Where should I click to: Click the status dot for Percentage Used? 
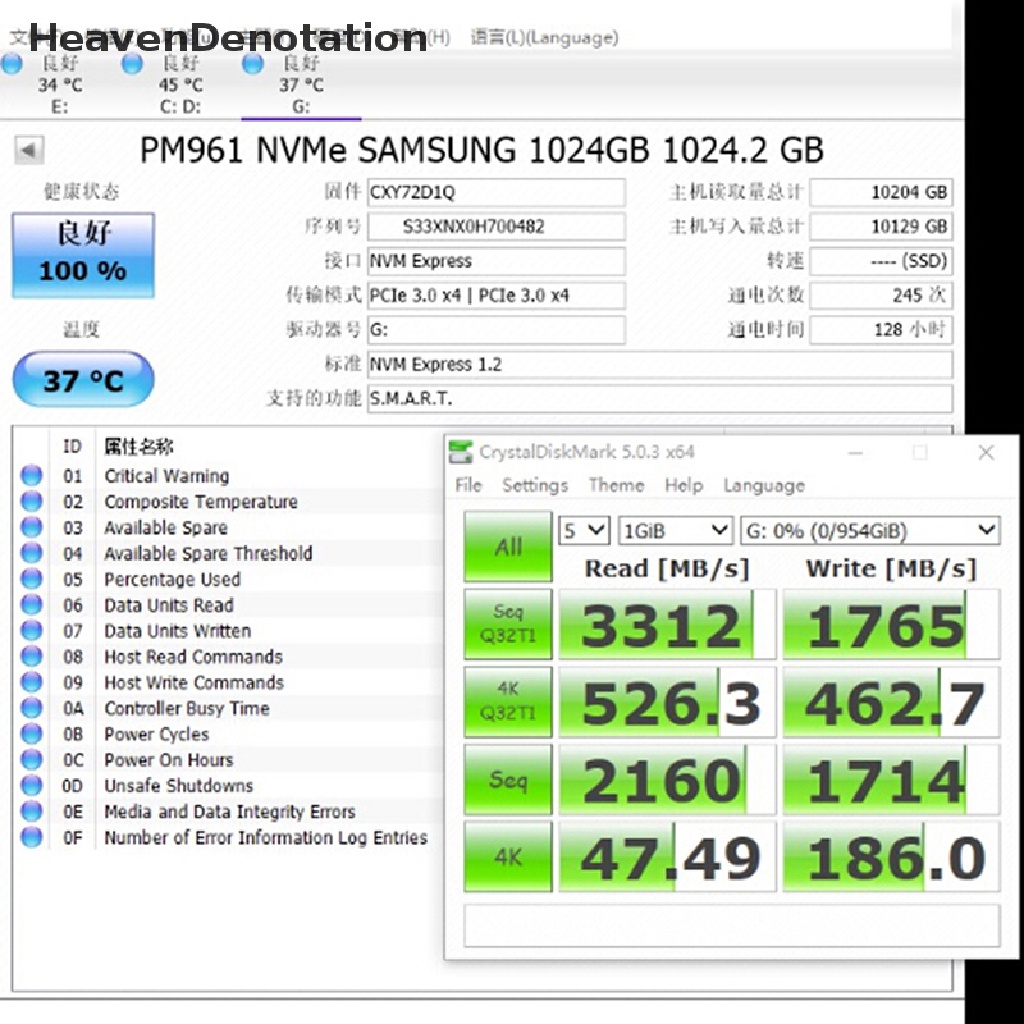(x=31, y=579)
